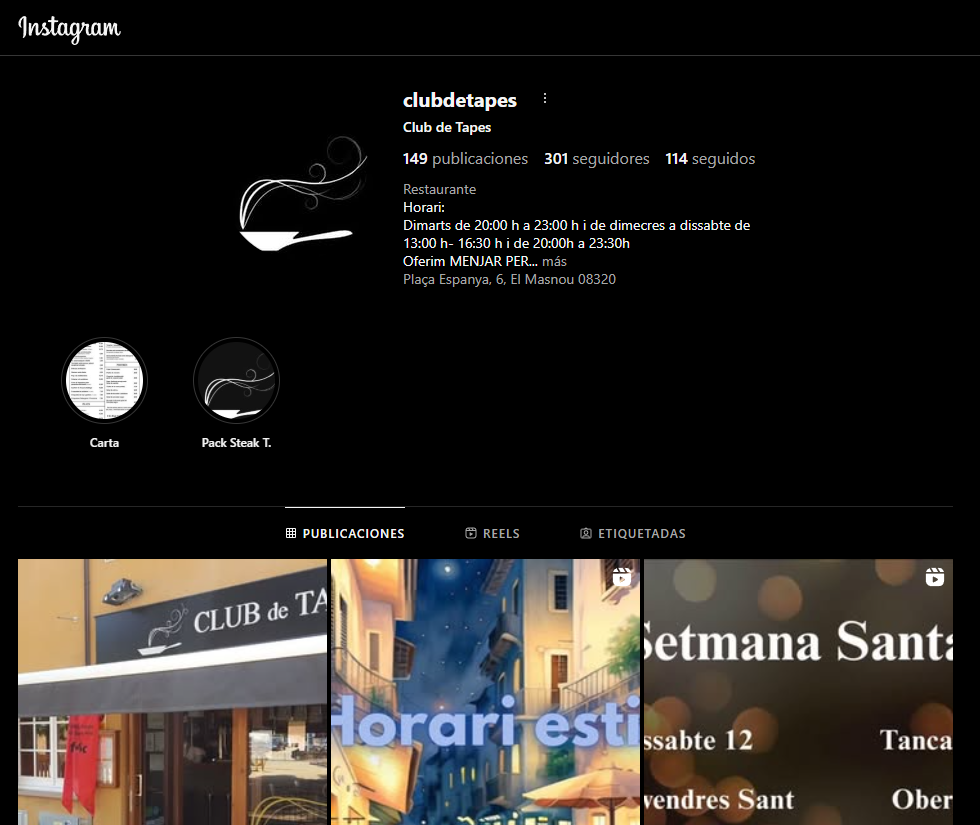The width and height of the screenshot is (980, 825).
Task: Click the Plaça Espanya address link
Action: point(509,279)
